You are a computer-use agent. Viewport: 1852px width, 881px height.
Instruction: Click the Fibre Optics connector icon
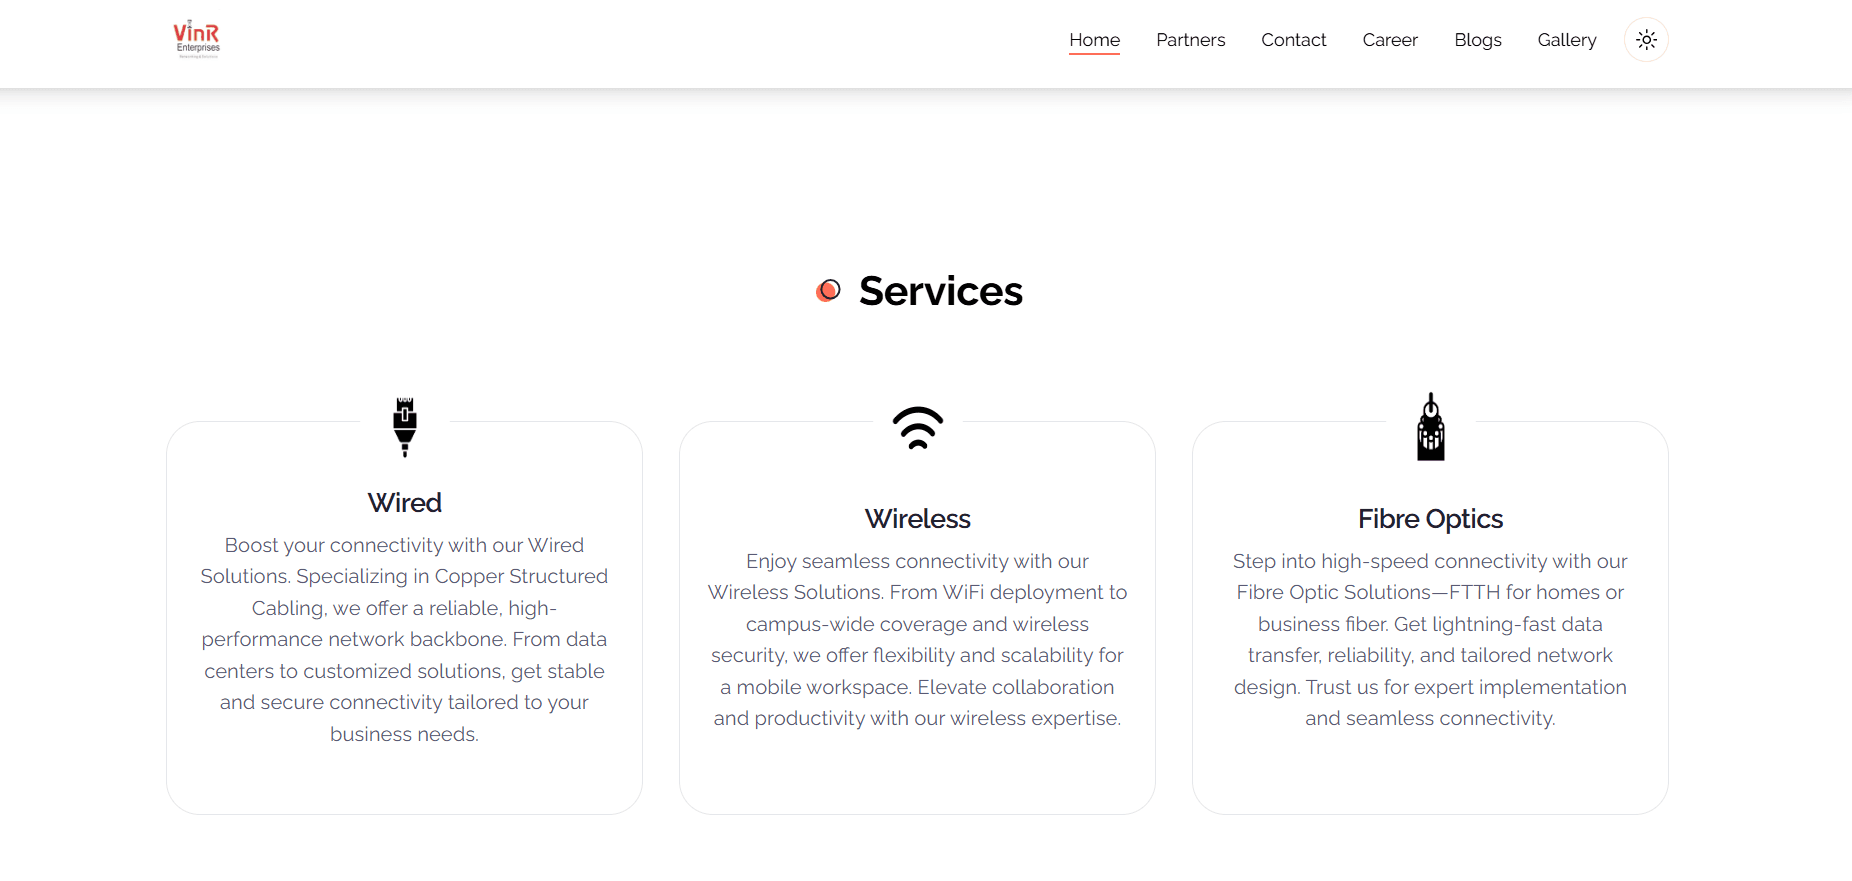tap(1431, 427)
